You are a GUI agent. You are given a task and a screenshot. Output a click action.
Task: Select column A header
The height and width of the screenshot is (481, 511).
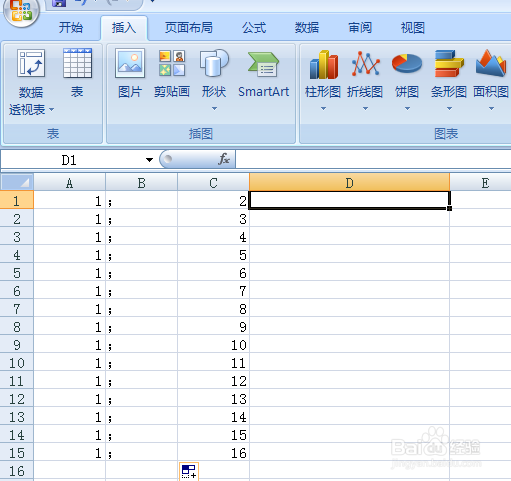point(69,183)
